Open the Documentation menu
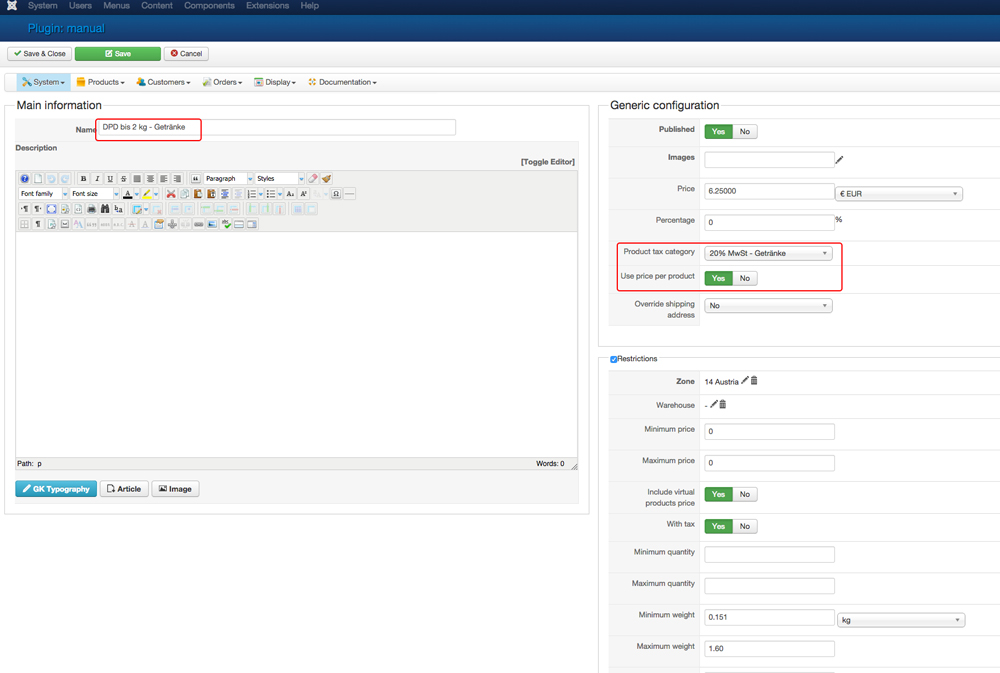This screenshot has height=673, width=1000. tap(342, 82)
